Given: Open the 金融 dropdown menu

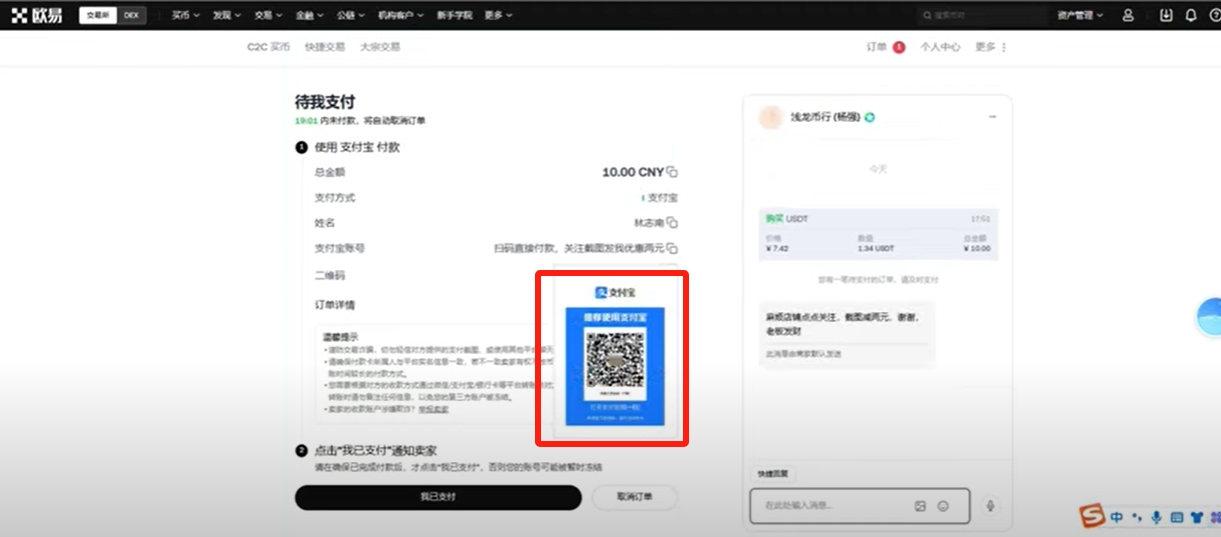Looking at the screenshot, I should click(x=310, y=16).
